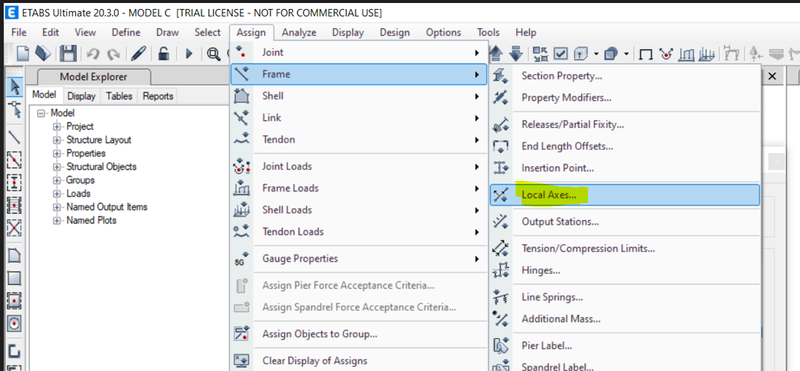Open the Design menu
This screenshot has height=371, width=800.
[395, 32]
